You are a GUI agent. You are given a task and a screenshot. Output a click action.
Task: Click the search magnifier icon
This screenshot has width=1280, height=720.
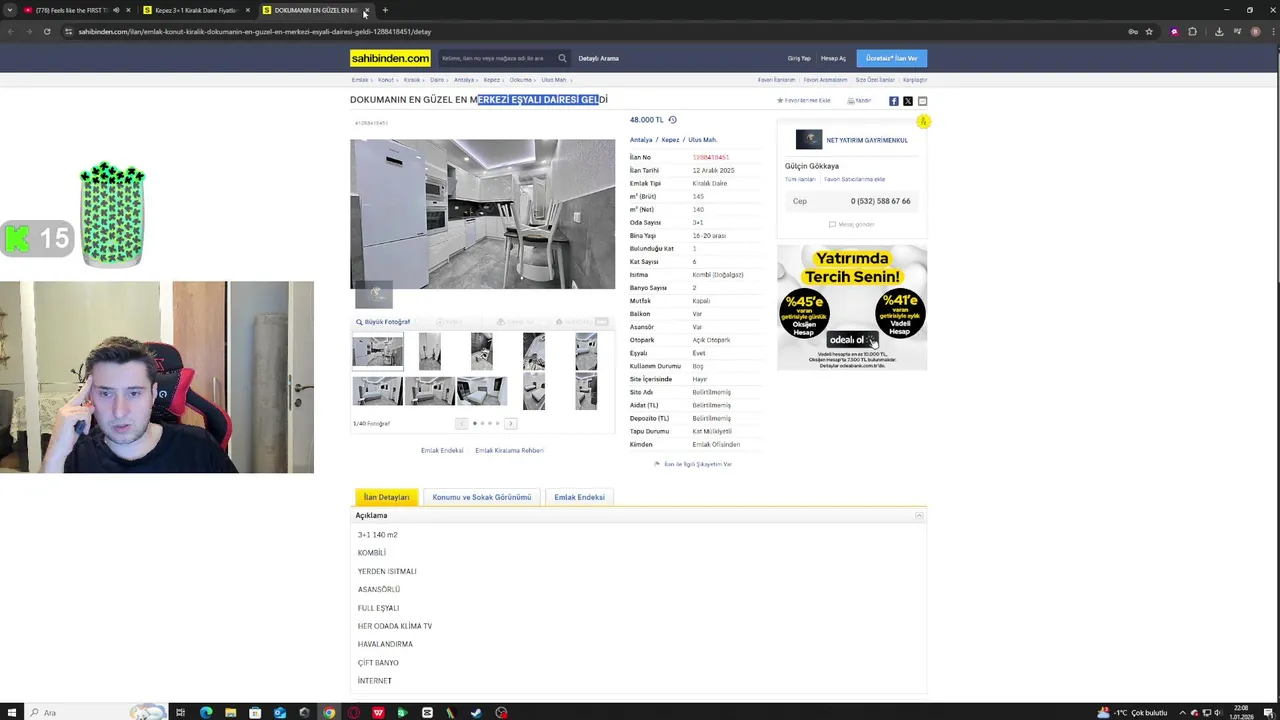pyautogui.click(x=562, y=58)
